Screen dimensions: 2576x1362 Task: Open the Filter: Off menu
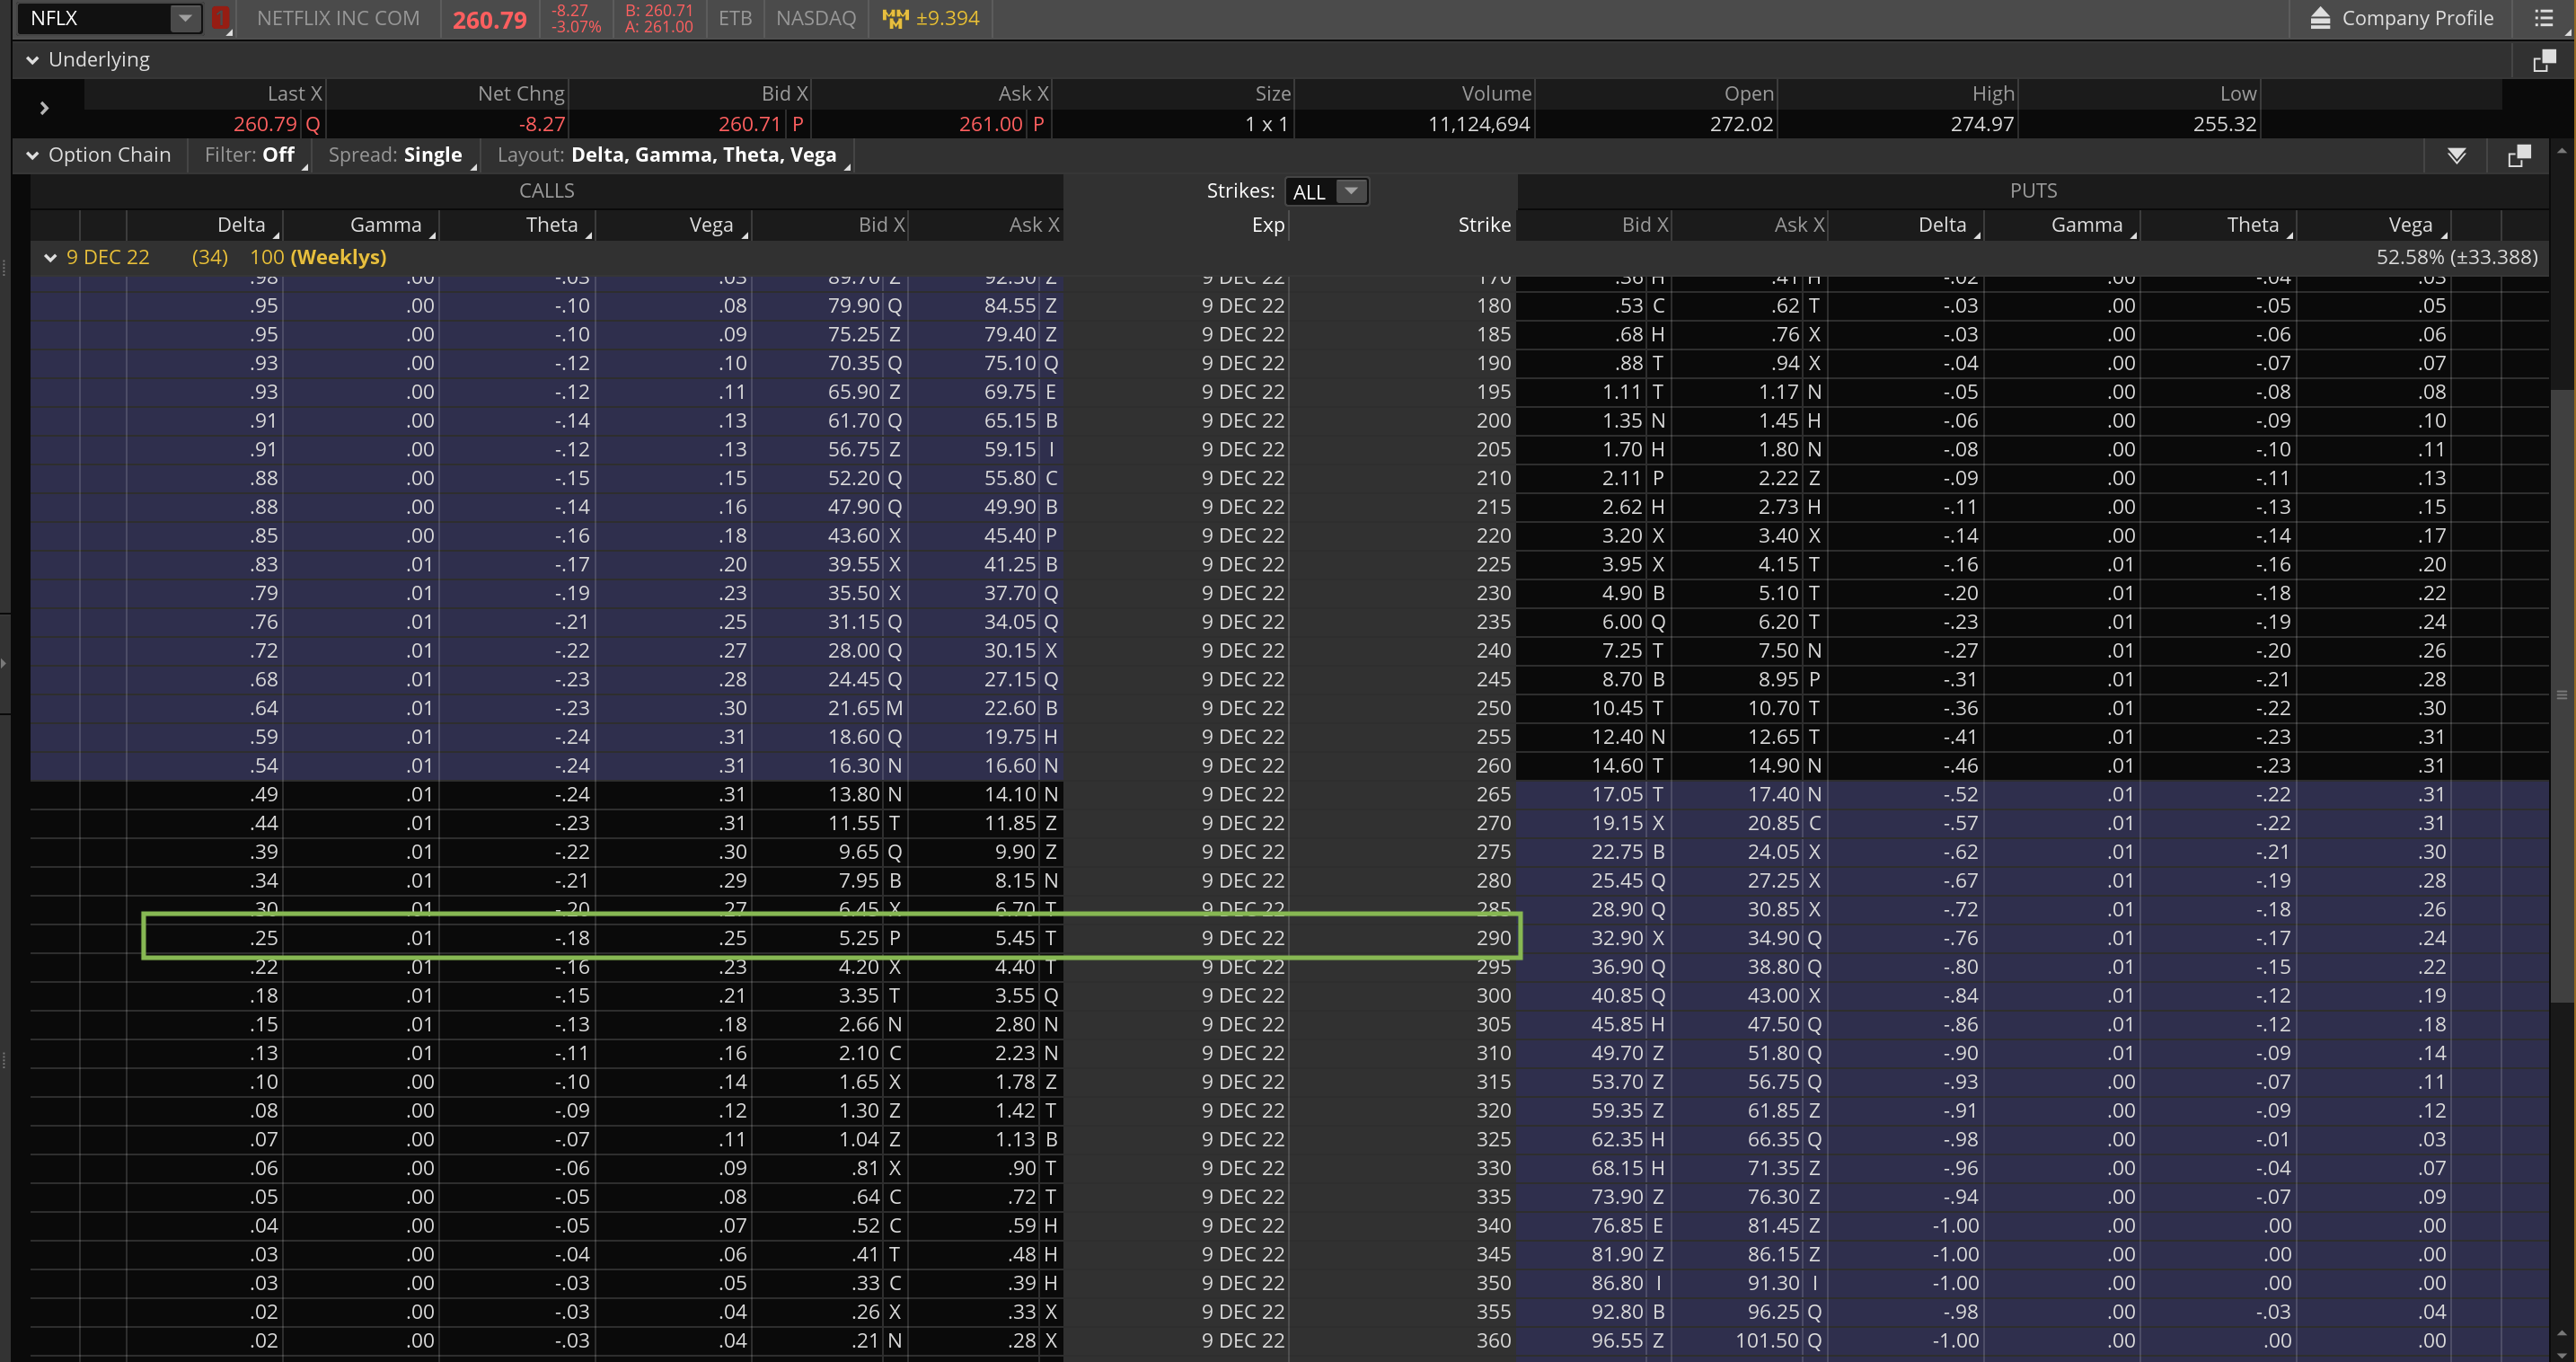250,155
